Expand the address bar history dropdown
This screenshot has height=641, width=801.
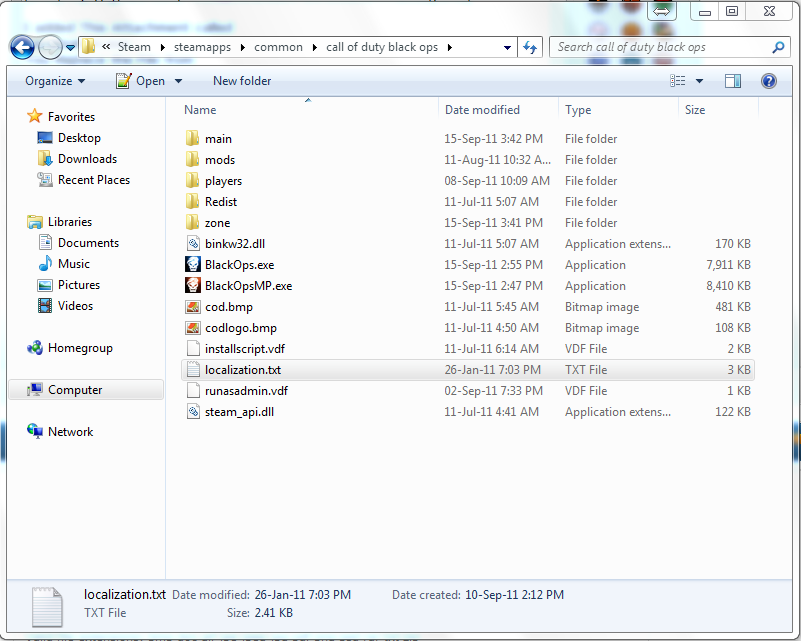[507, 48]
